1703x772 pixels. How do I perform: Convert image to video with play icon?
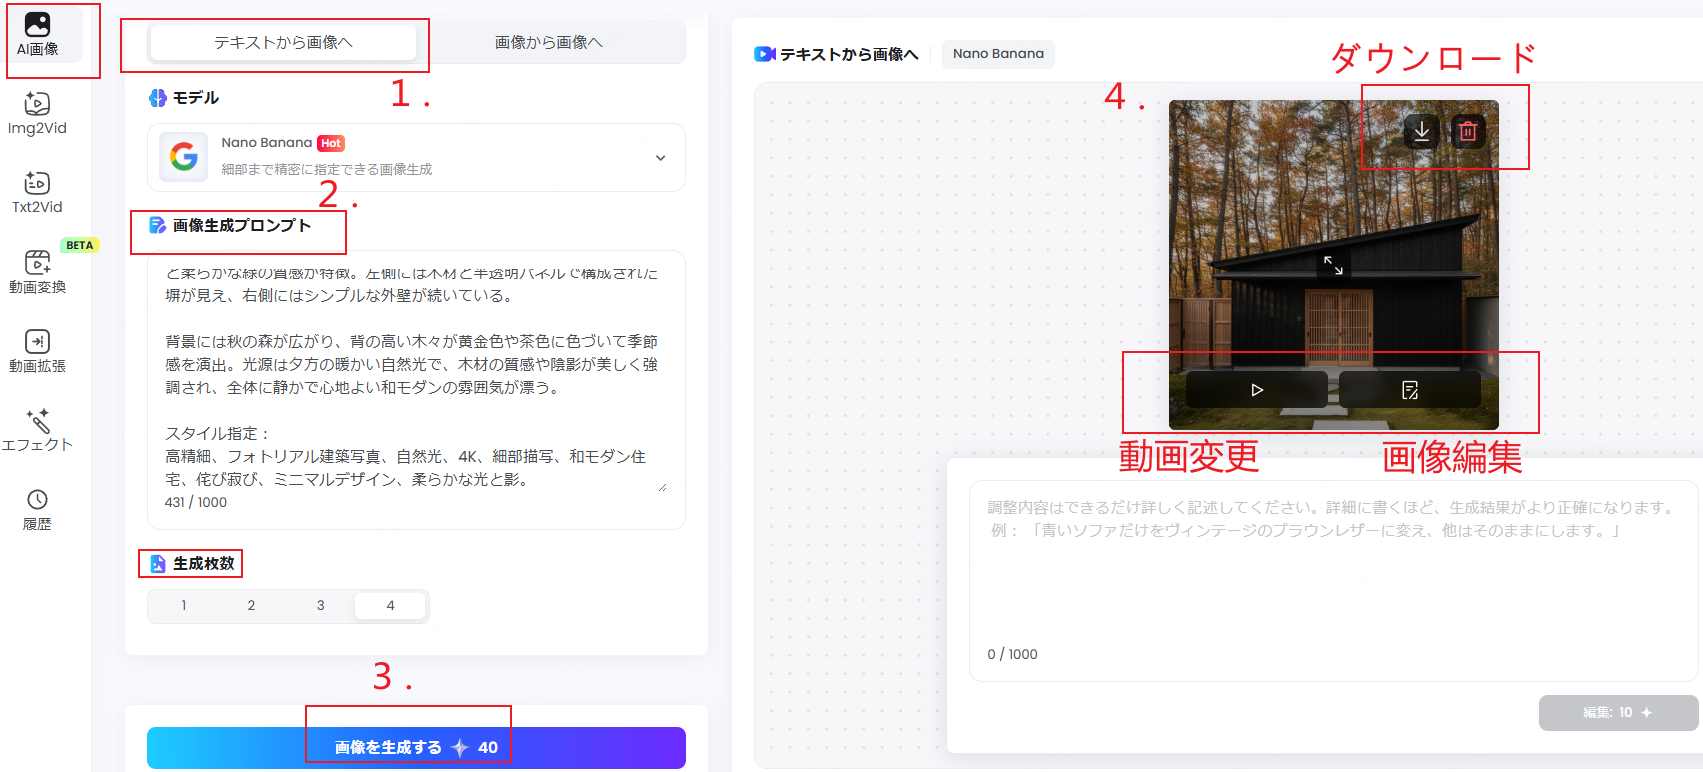pyautogui.click(x=1257, y=390)
